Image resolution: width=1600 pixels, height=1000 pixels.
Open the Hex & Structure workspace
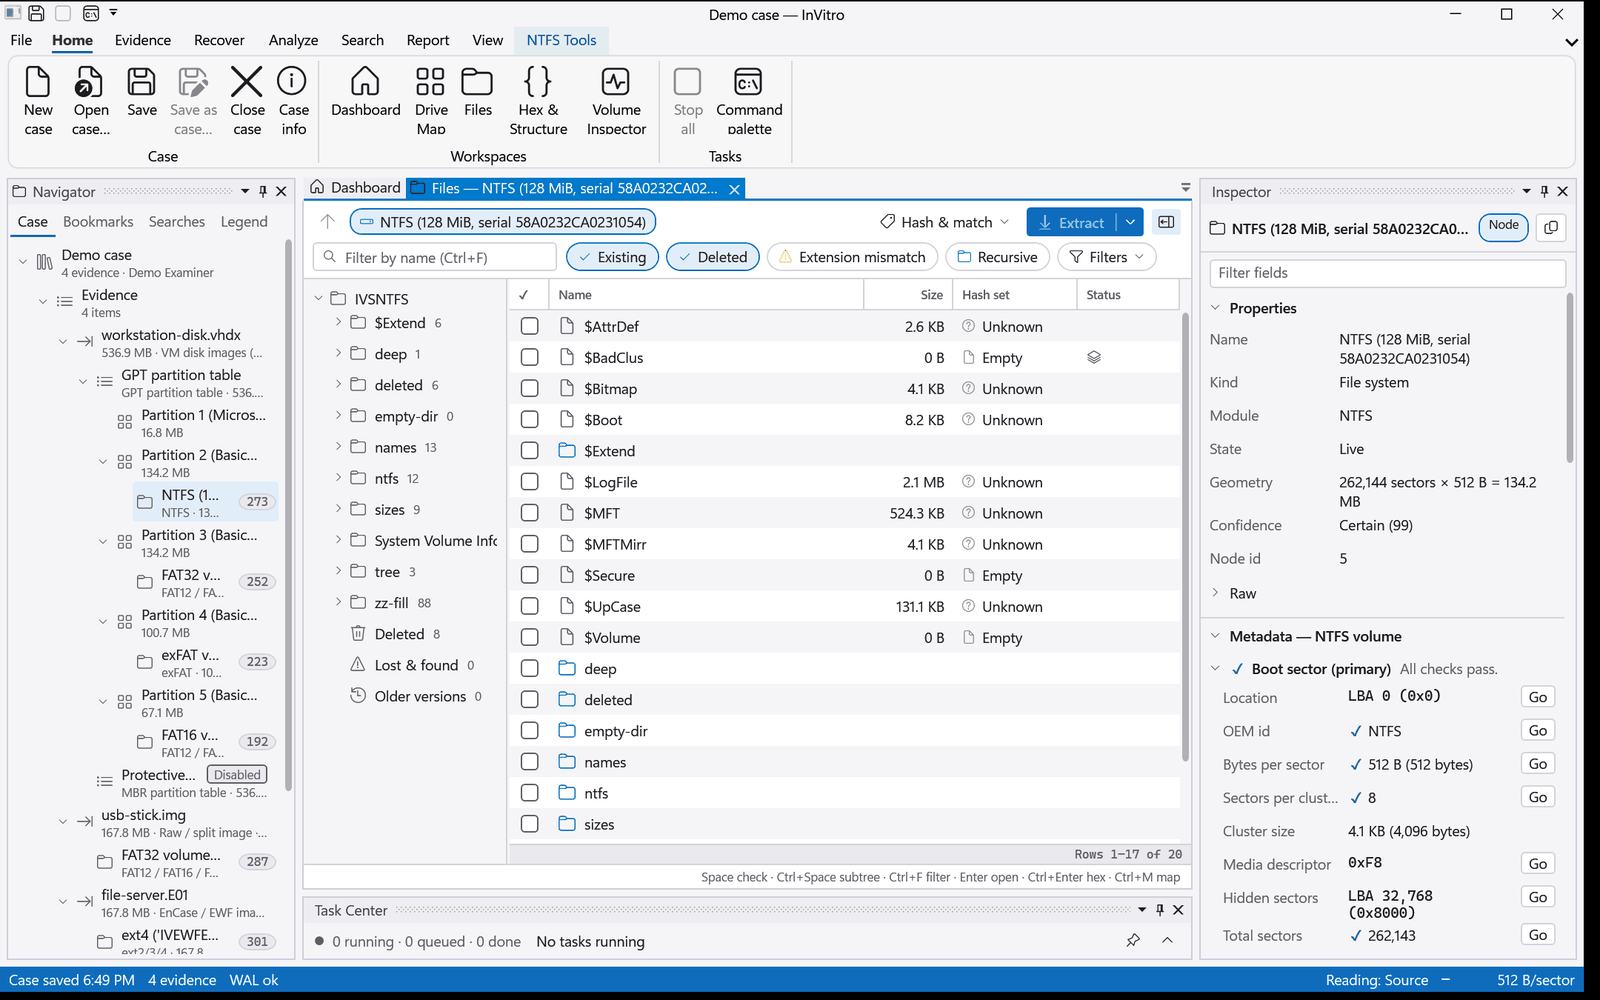(538, 100)
